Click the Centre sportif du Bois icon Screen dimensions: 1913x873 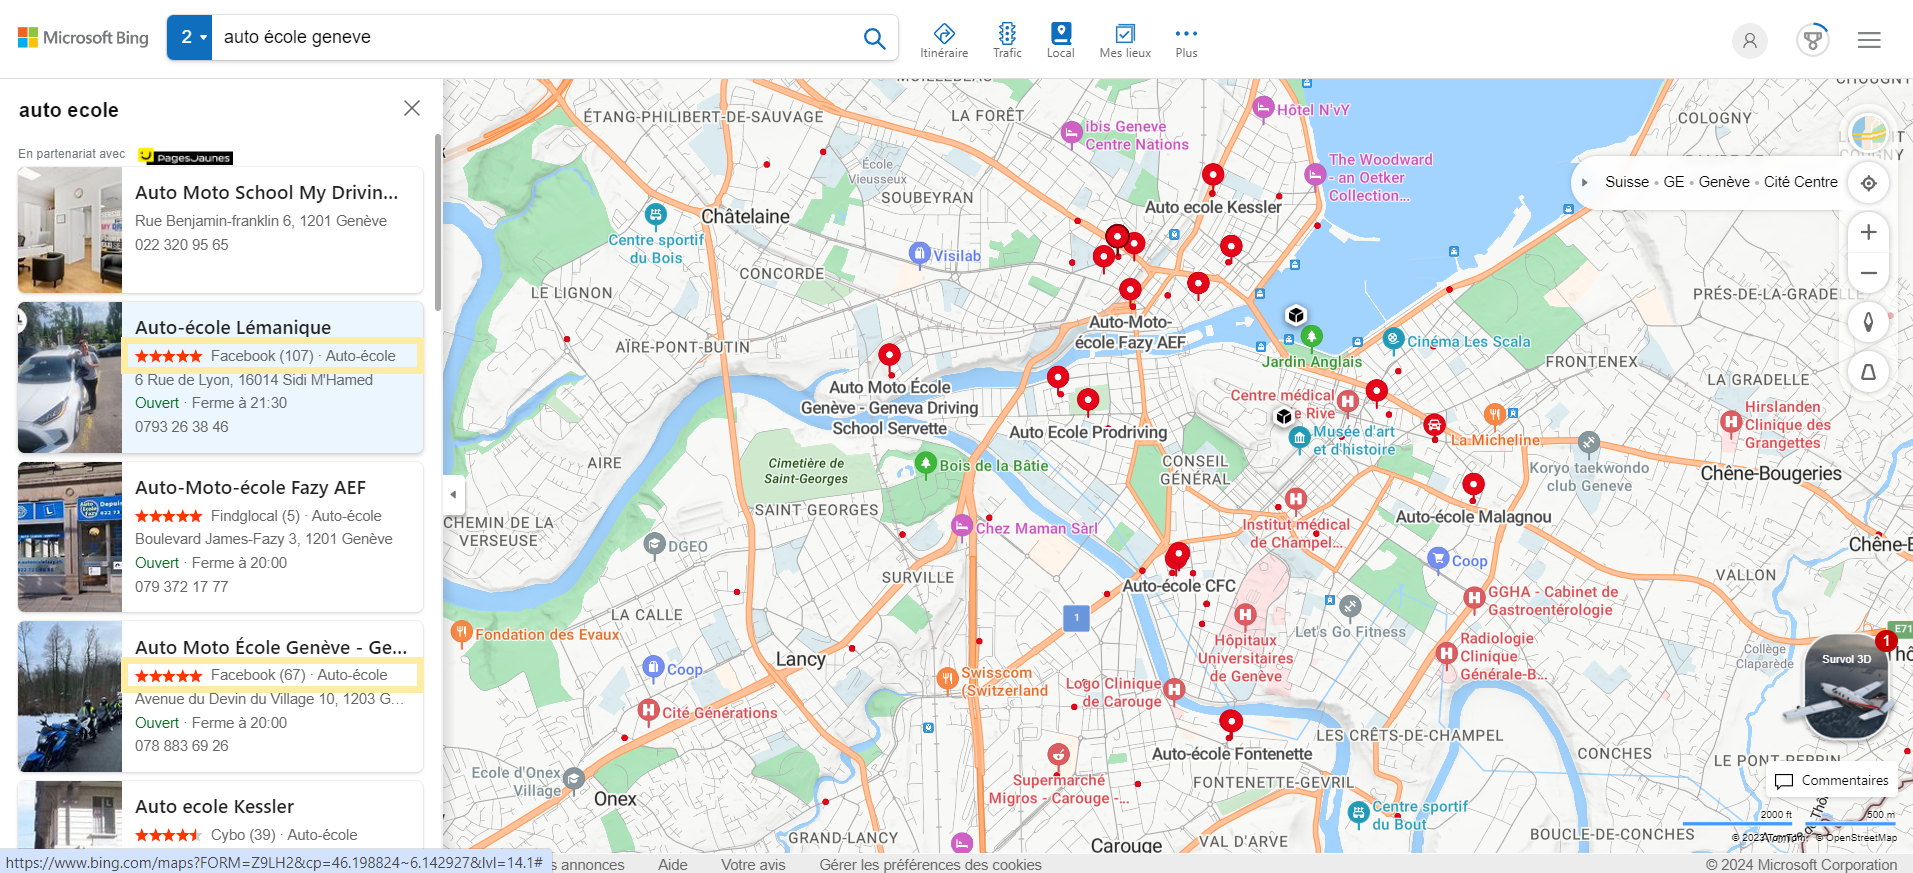(x=655, y=214)
